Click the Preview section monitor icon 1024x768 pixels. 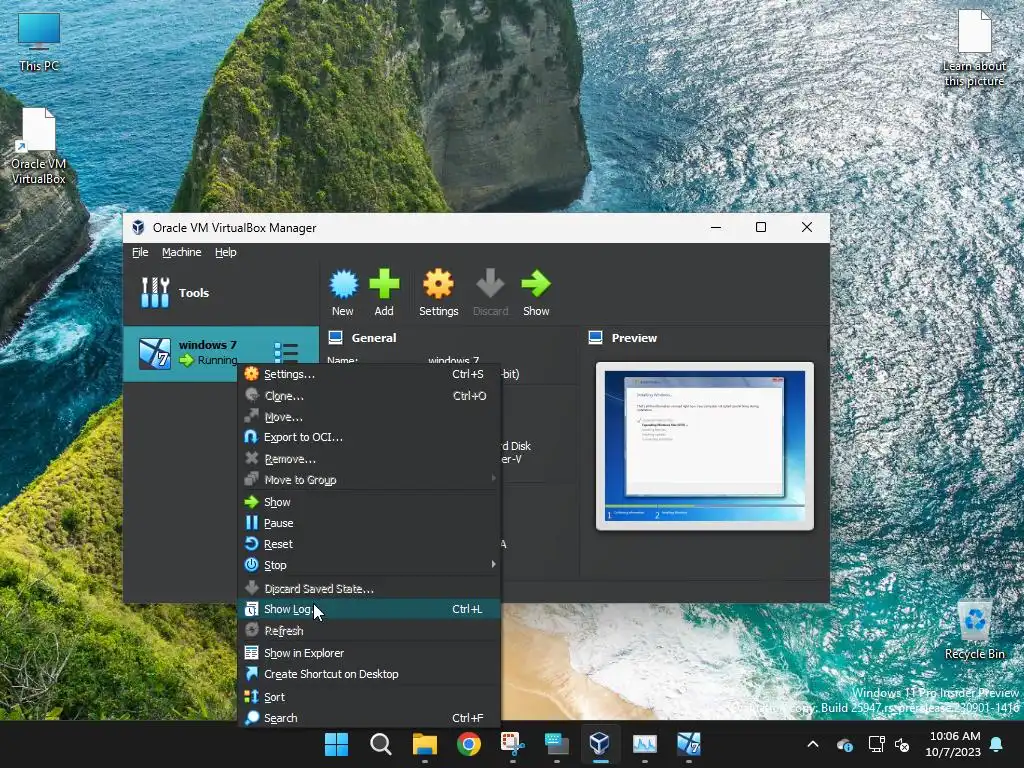click(596, 338)
